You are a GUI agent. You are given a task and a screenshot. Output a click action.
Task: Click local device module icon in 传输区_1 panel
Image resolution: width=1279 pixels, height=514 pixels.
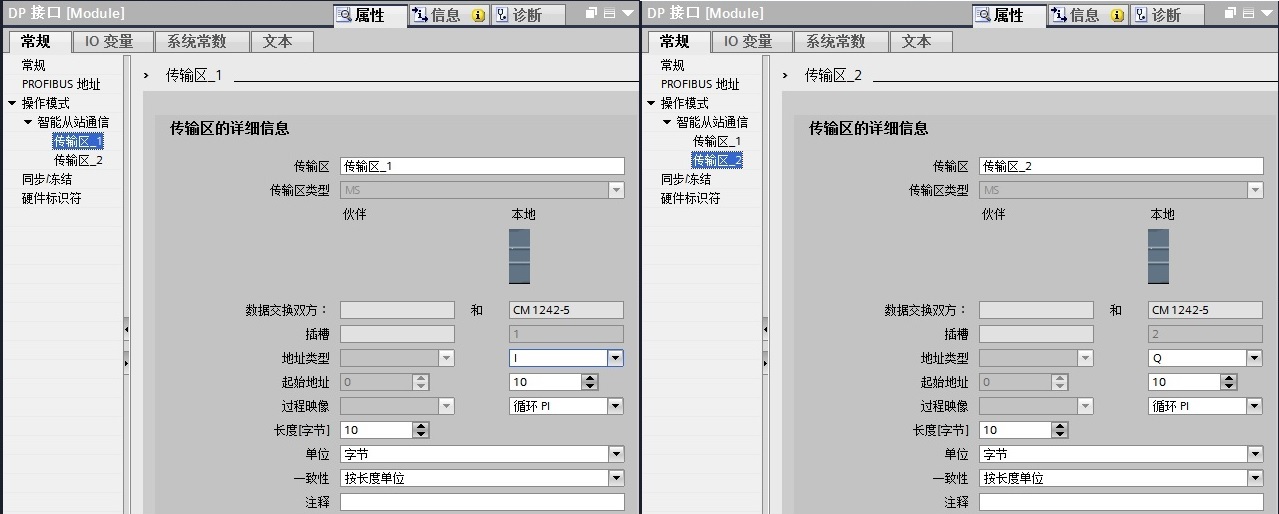520,257
